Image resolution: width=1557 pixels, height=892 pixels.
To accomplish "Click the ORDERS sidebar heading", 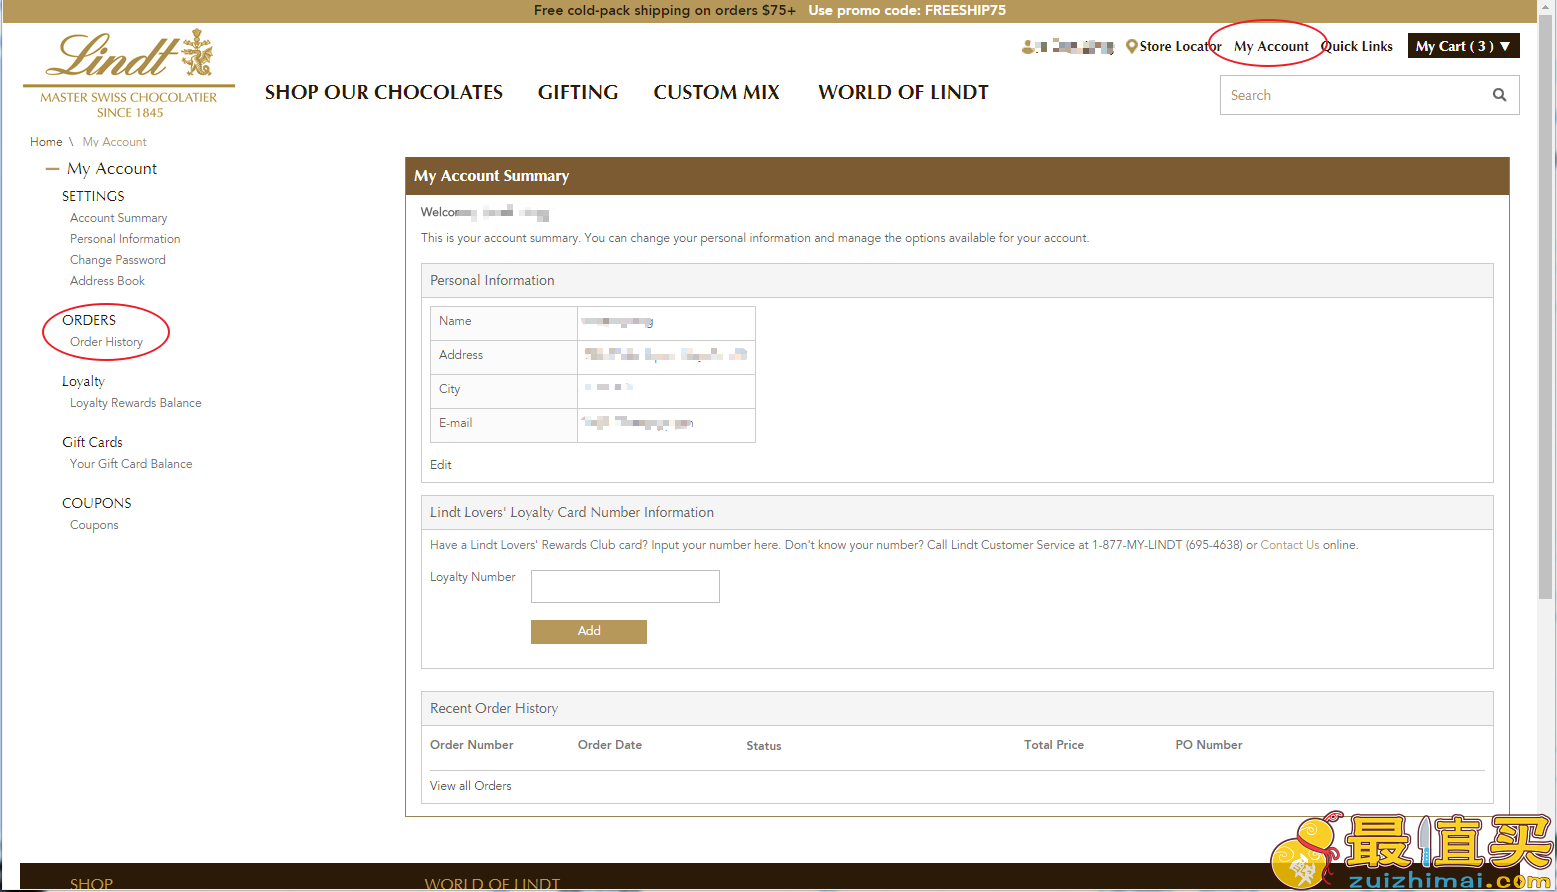I will tap(89, 320).
